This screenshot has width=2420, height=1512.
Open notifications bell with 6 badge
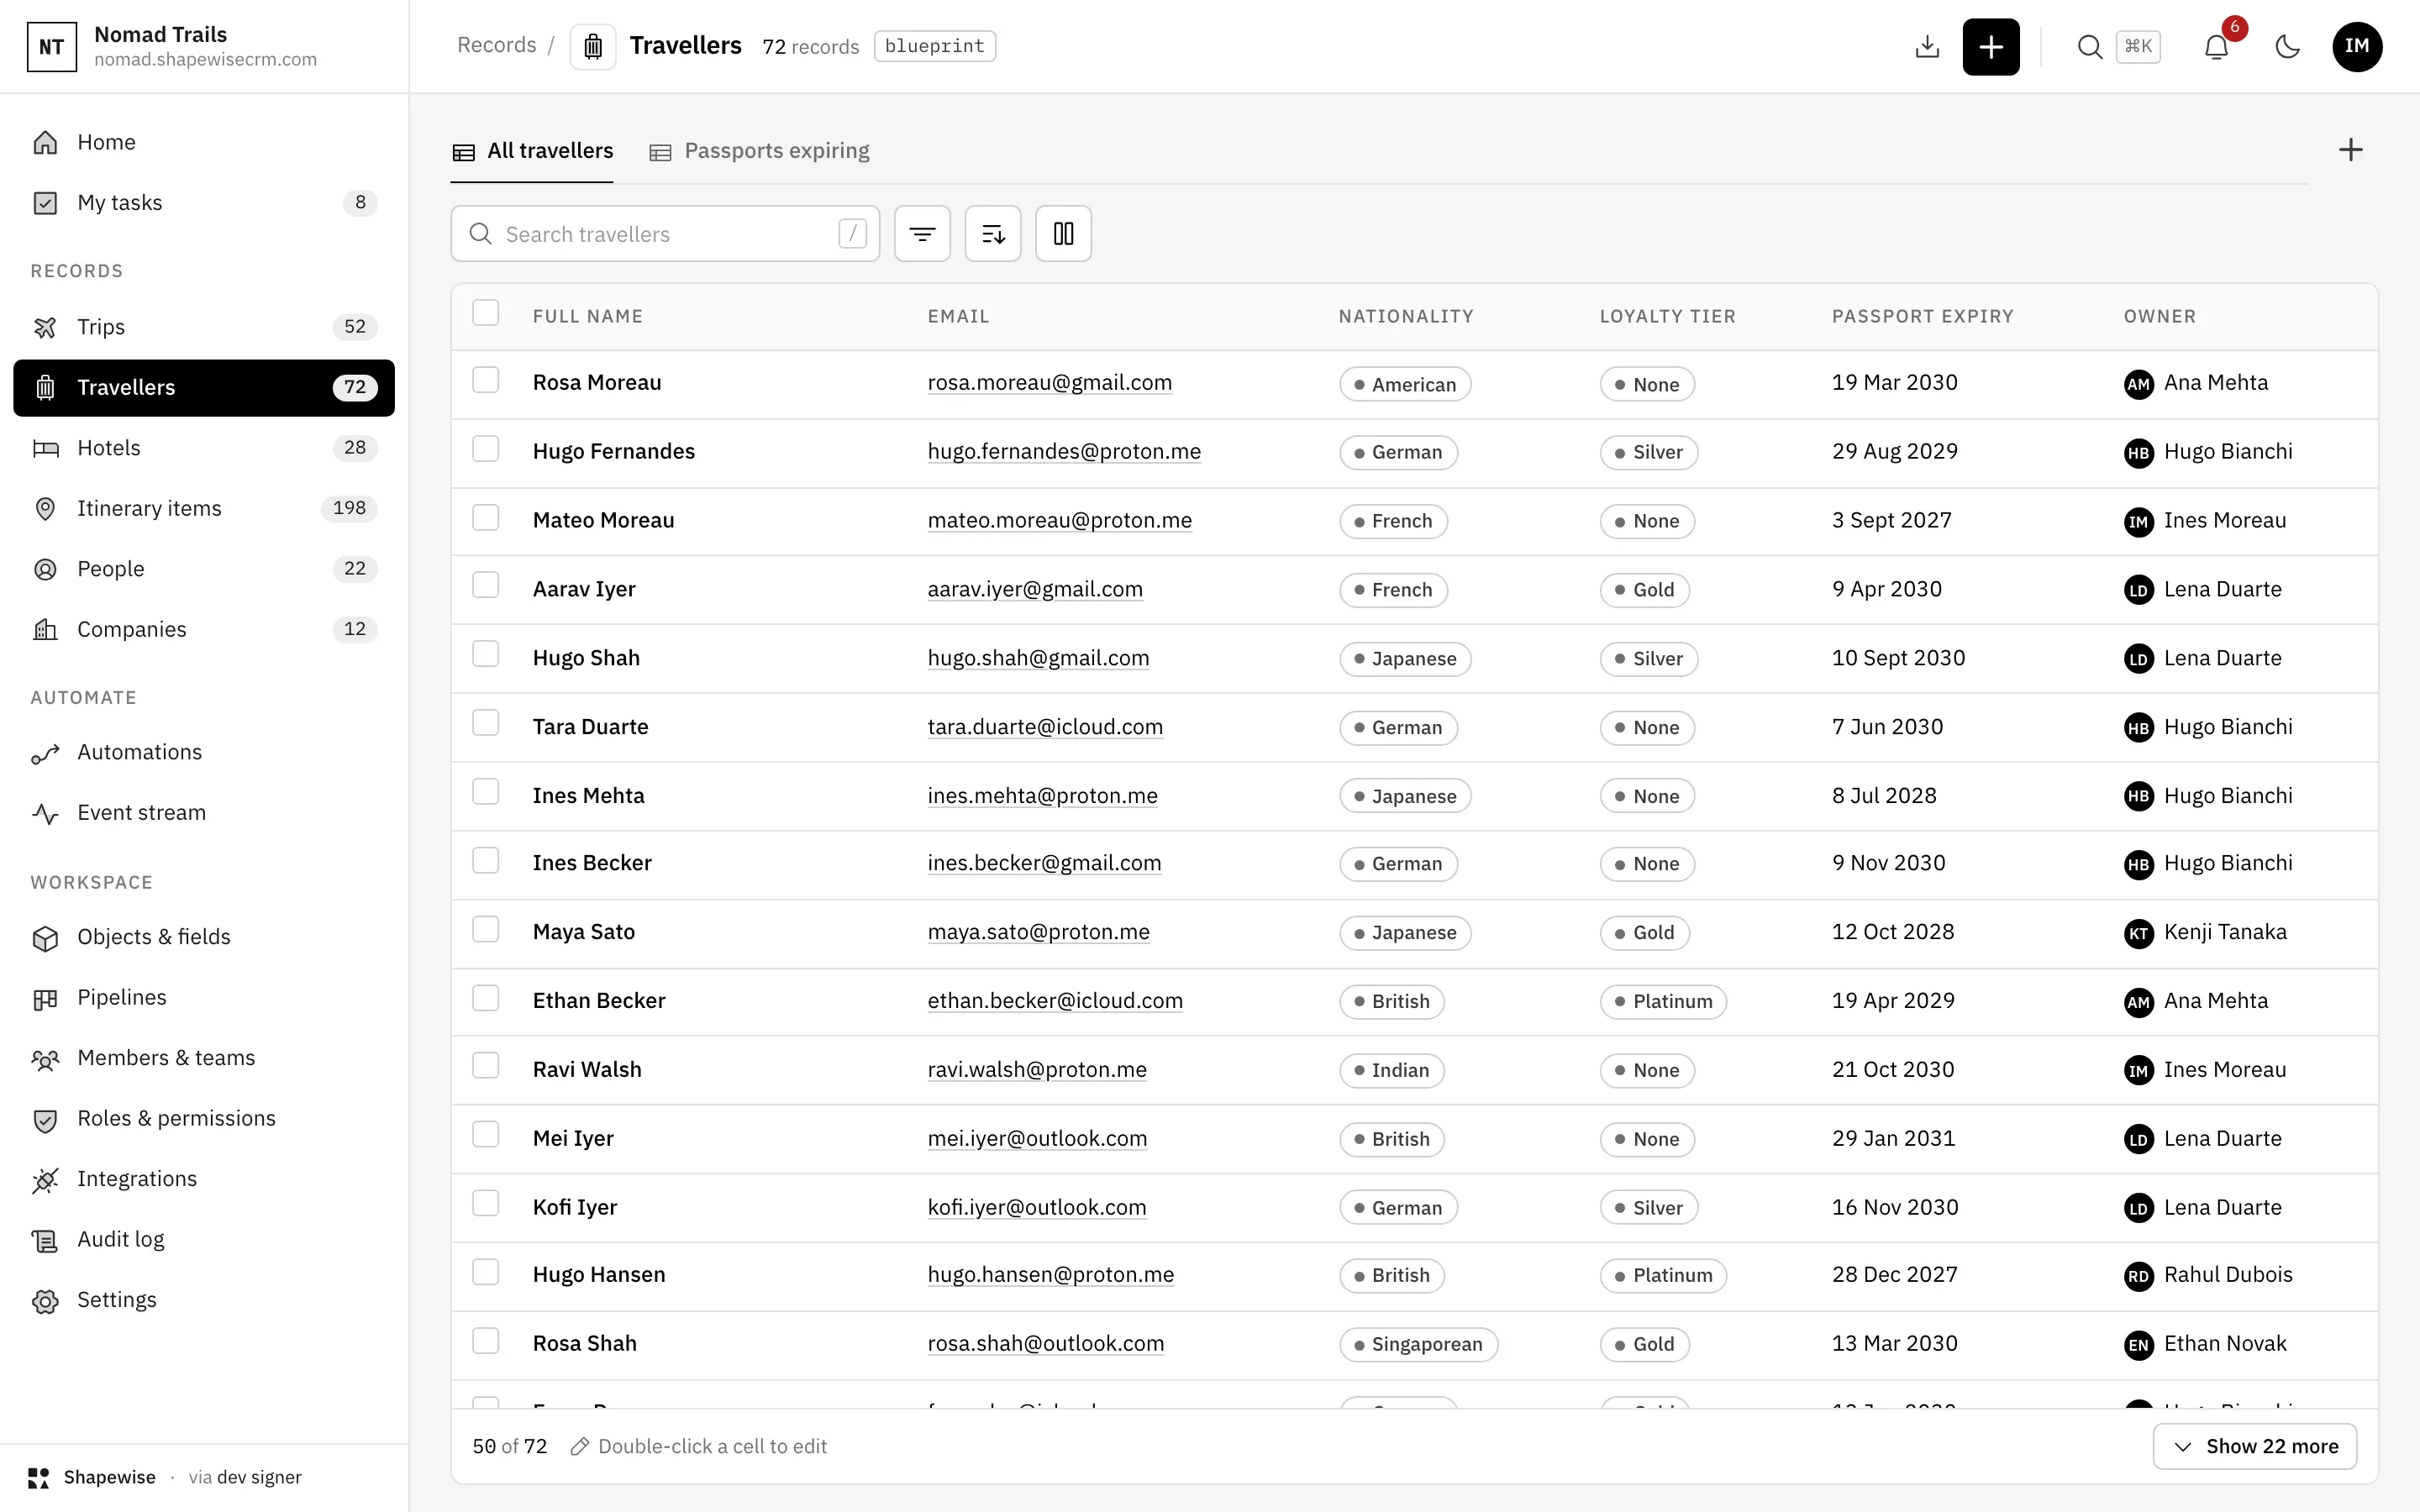[x=2217, y=47]
